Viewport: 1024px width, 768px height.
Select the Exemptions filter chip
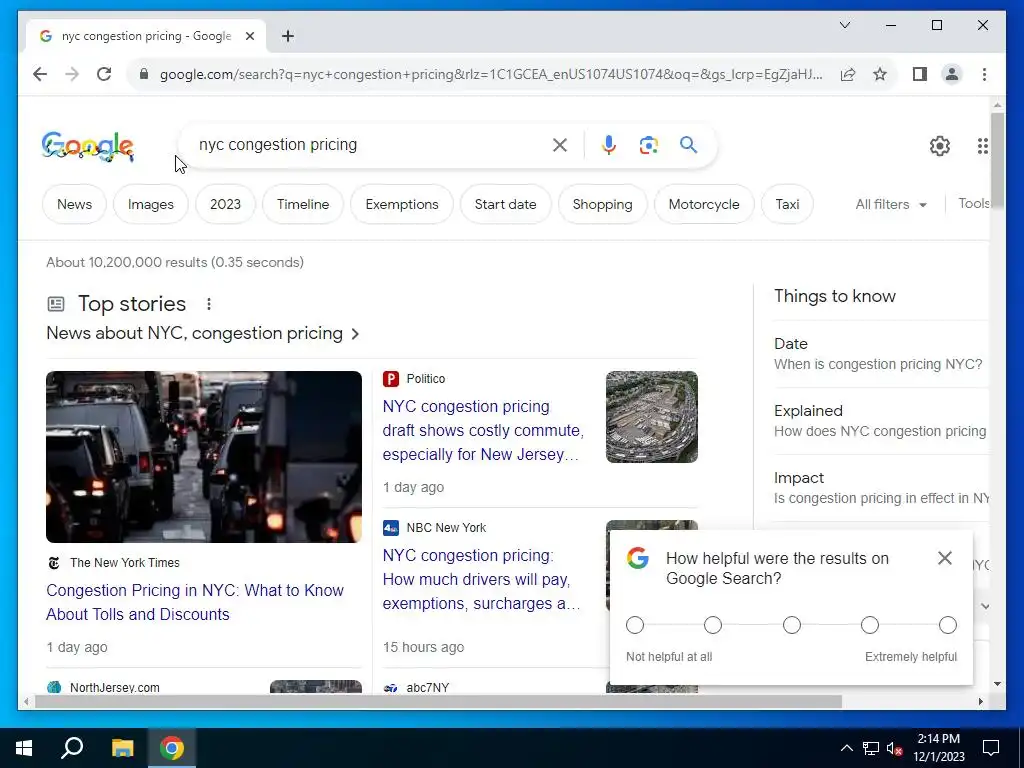click(402, 204)
